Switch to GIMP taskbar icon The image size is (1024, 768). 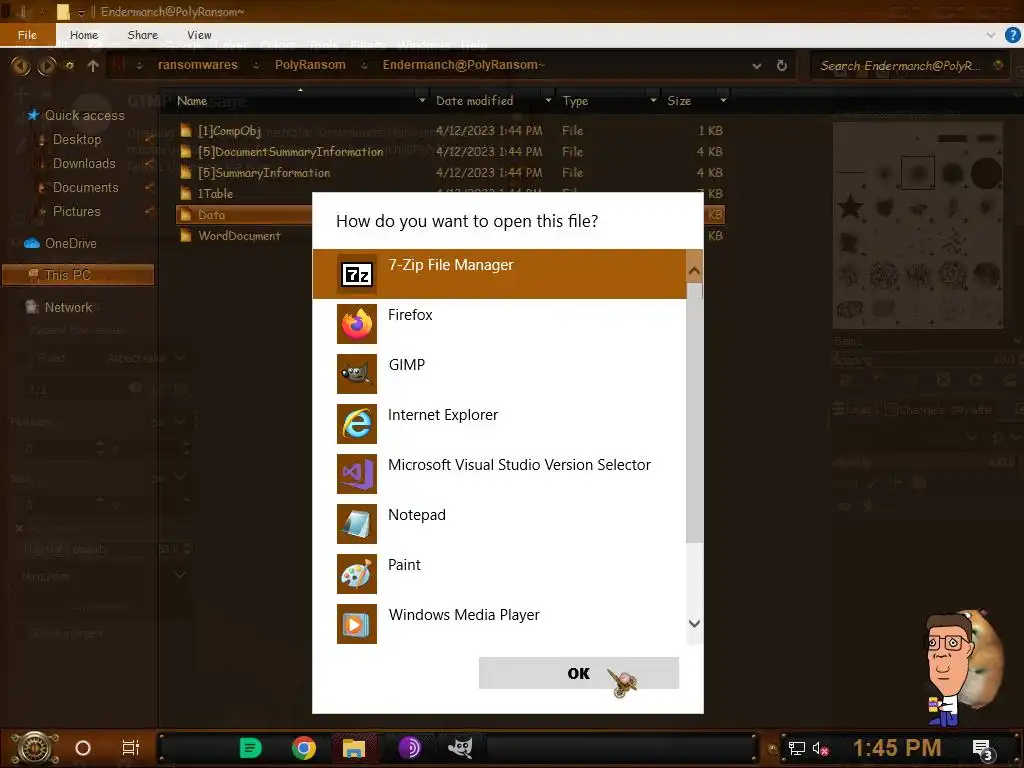460,747
